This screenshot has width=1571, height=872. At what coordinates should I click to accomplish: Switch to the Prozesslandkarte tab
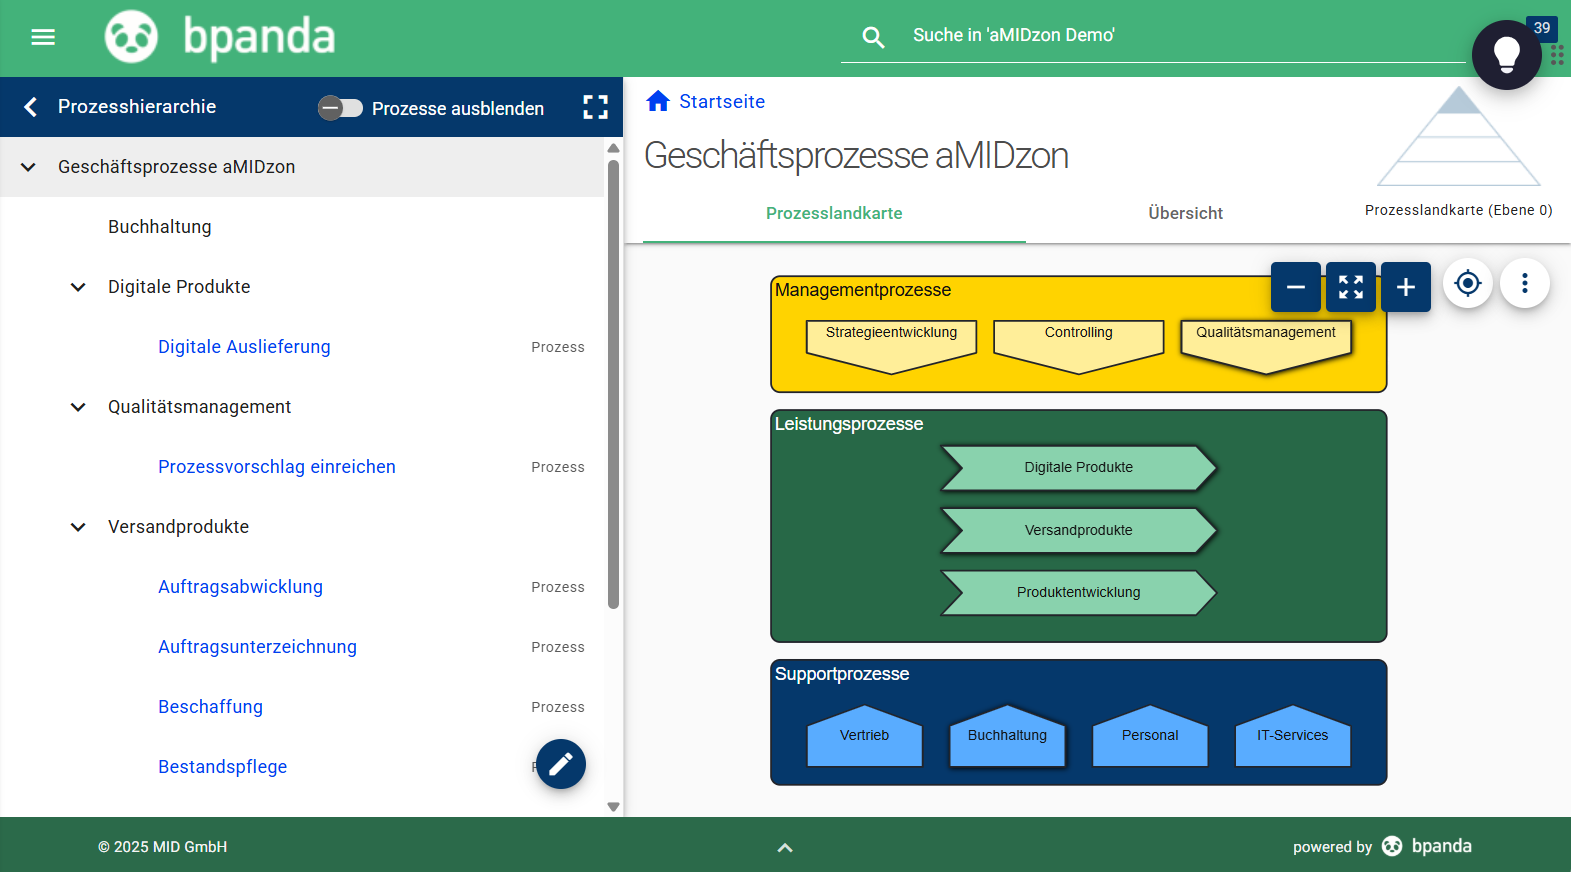(834, 213)
